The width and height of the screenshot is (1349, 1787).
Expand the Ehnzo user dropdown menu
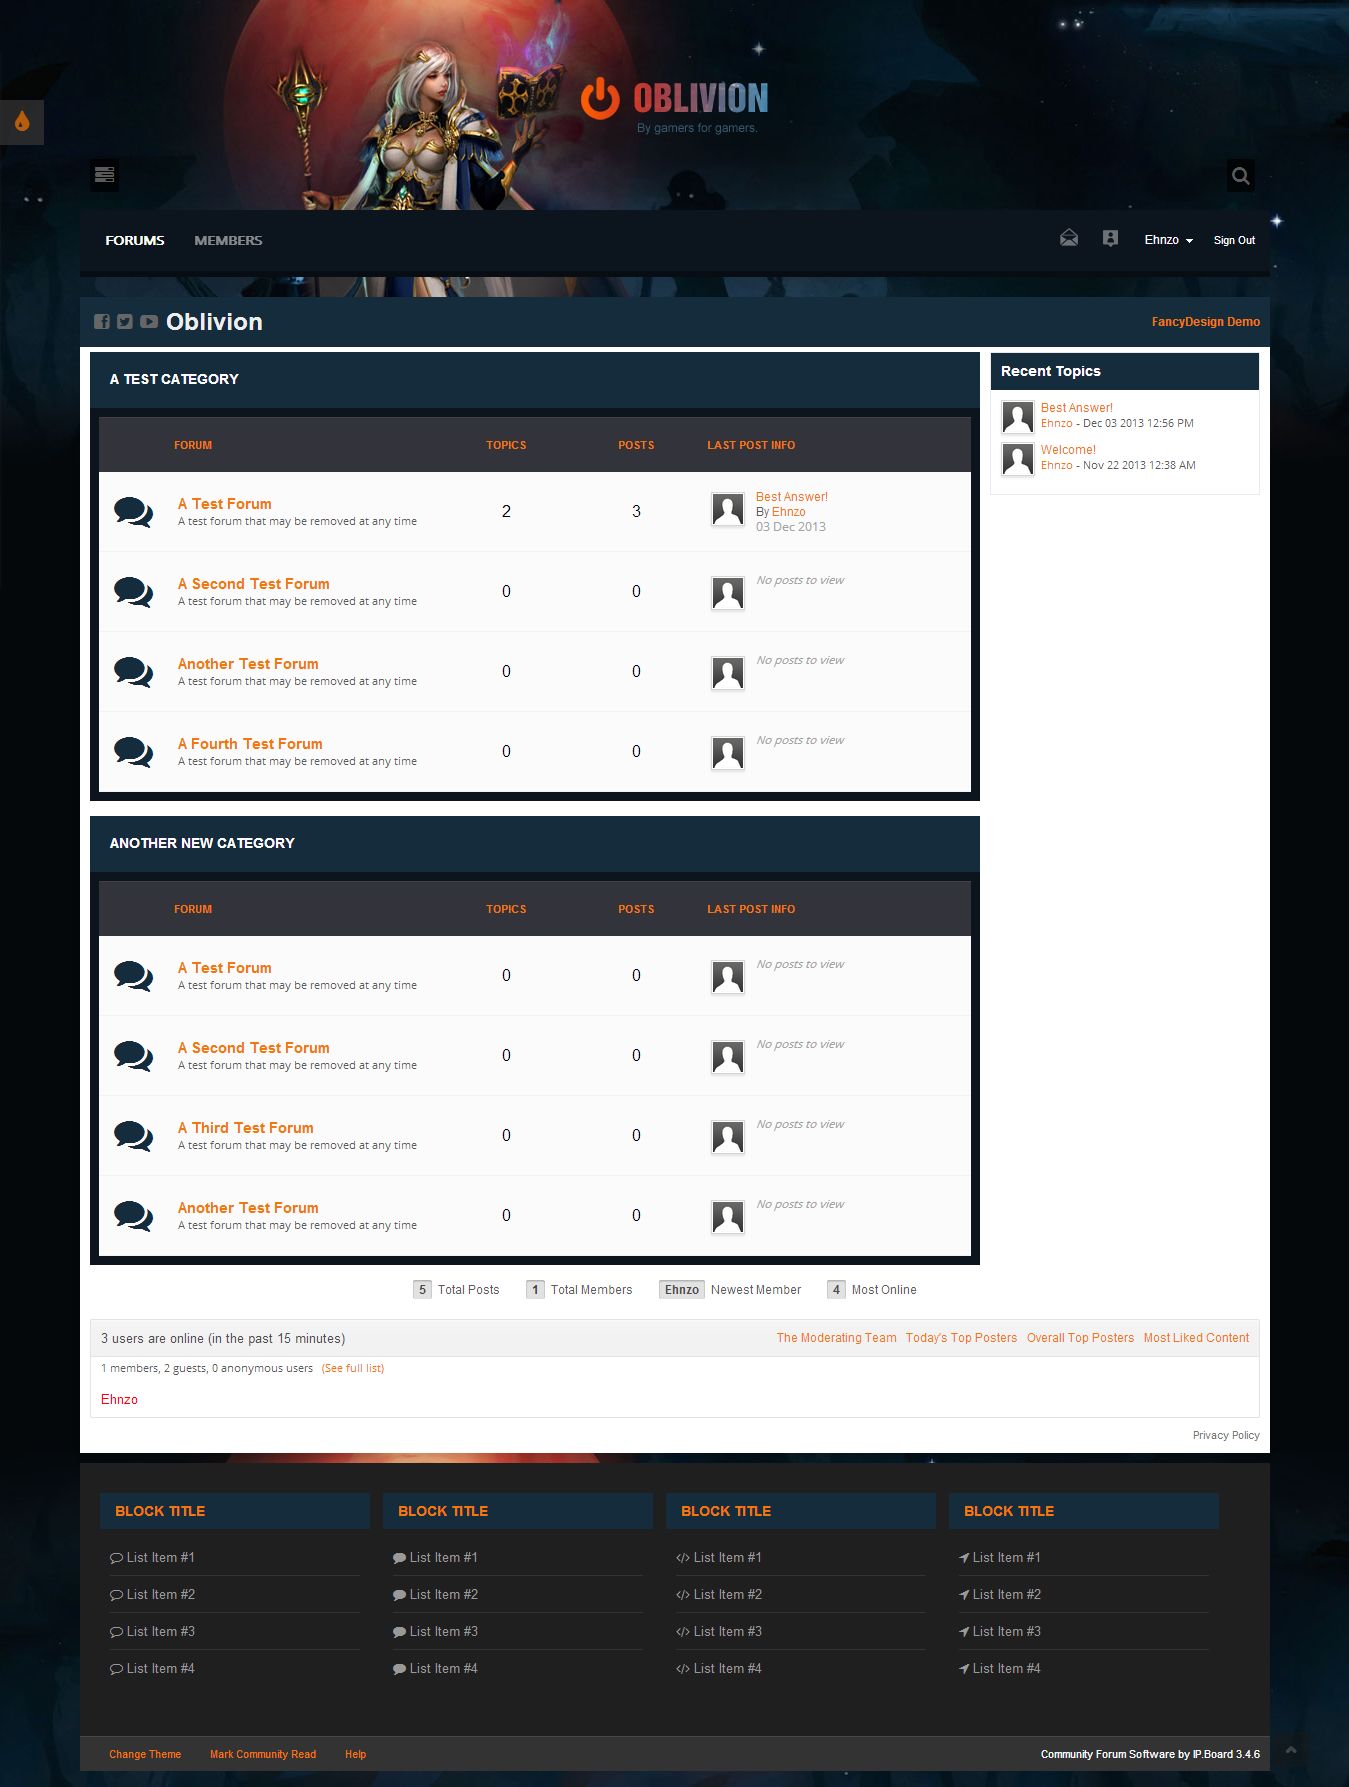pyautogui.click(x=1168, y=240)
